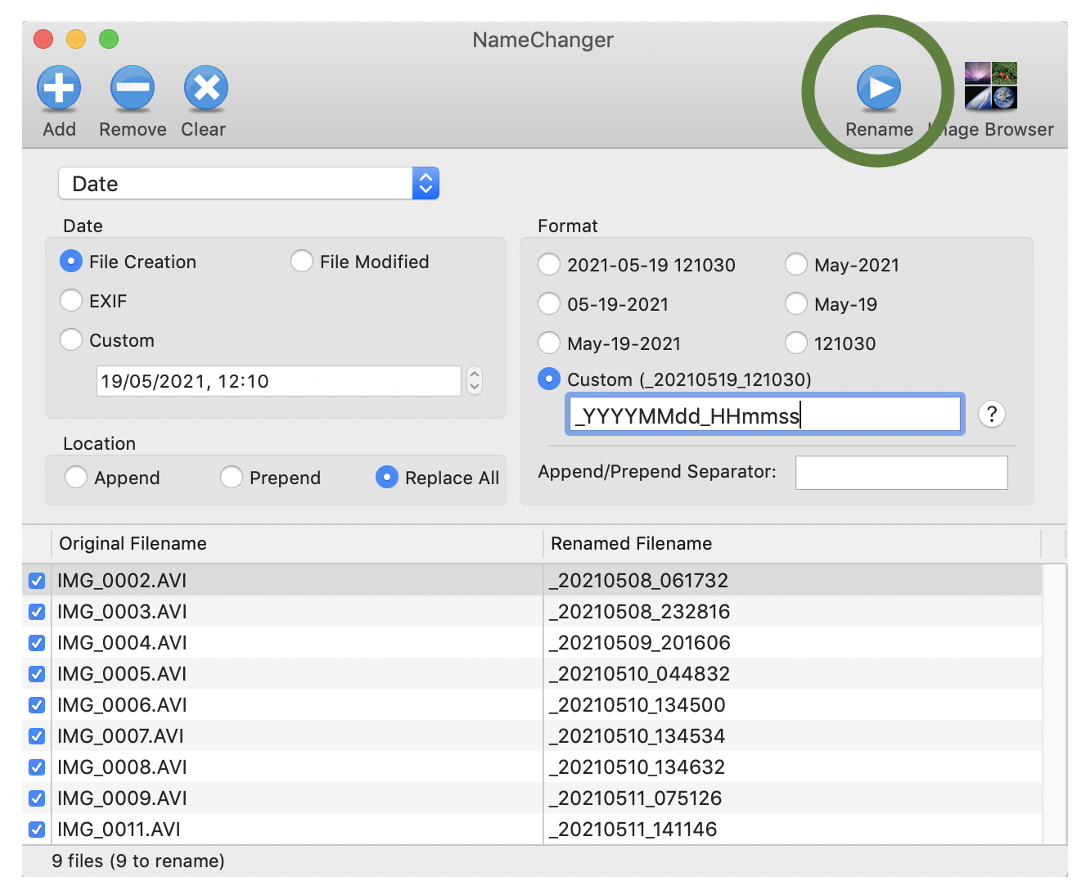
Task: Select the Replace All location option
Action: pyautogui.click(x=387, y=477)
